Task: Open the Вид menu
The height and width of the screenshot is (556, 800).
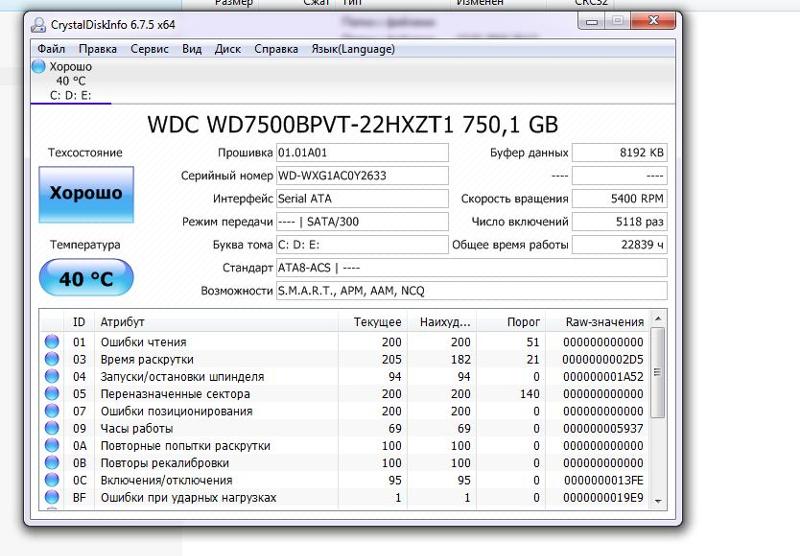Action: [192, 49]
